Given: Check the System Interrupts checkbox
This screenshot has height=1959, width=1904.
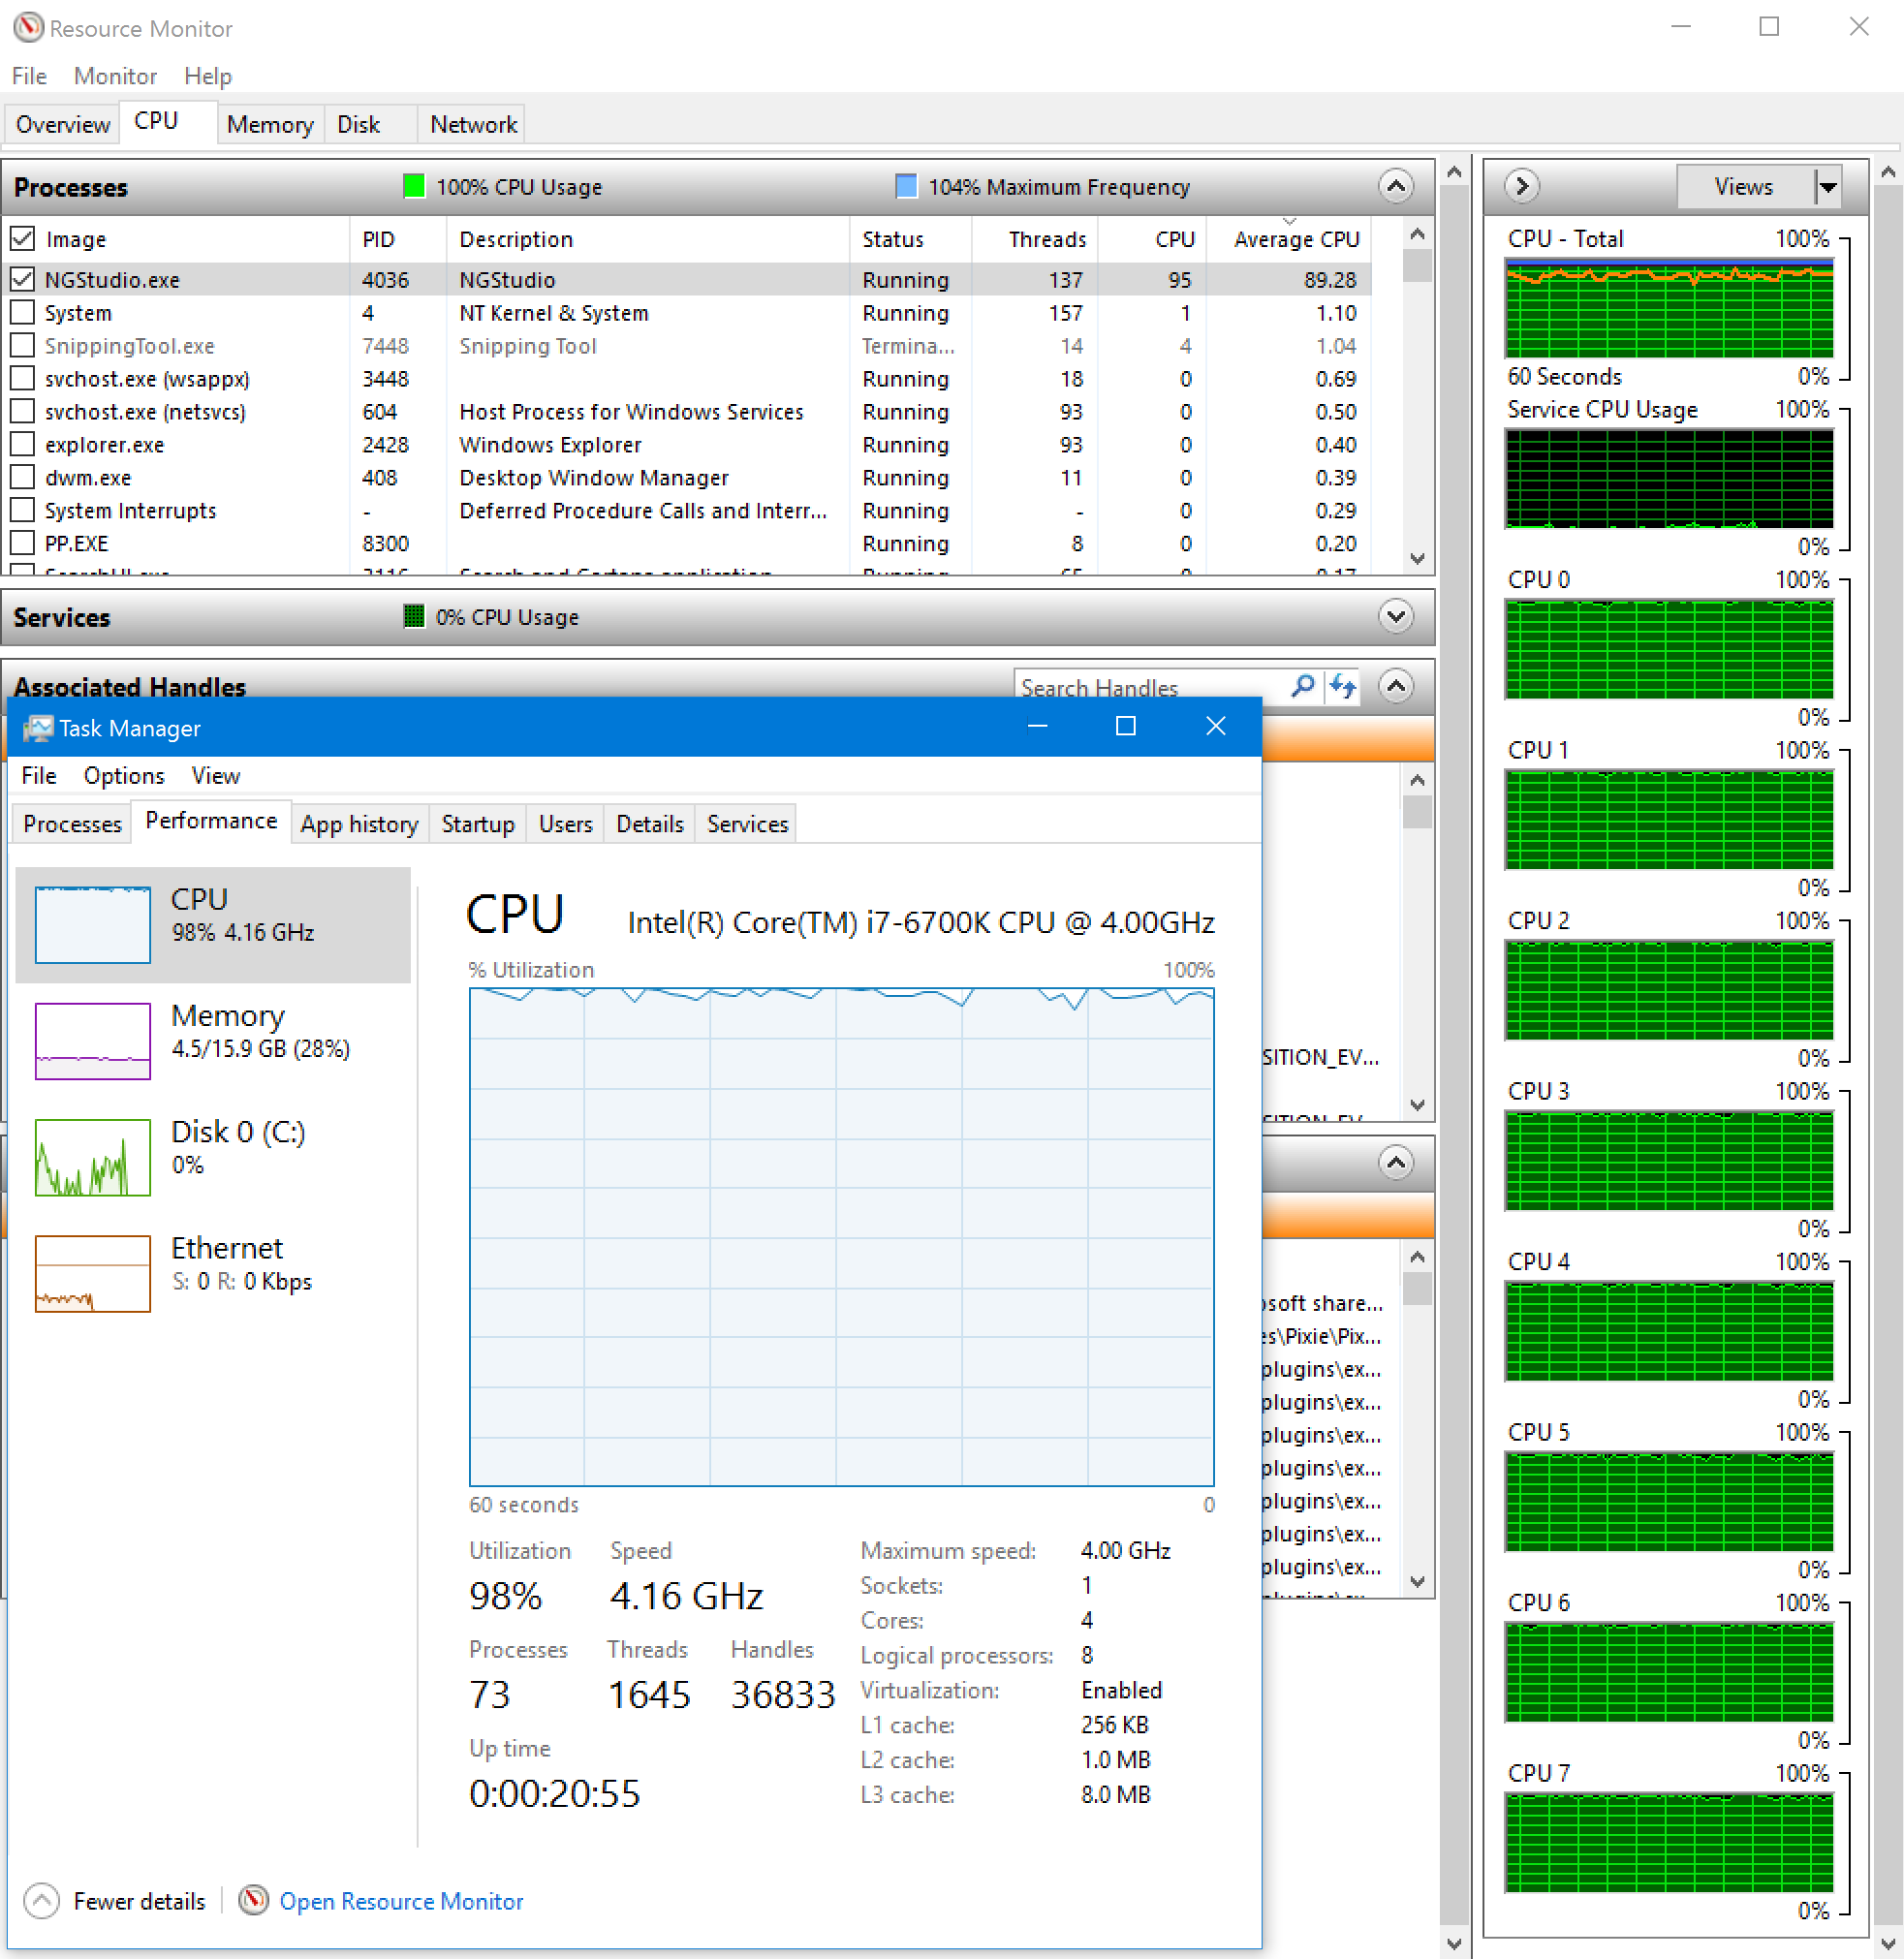Looking at the screenshot, I should 22,511.
